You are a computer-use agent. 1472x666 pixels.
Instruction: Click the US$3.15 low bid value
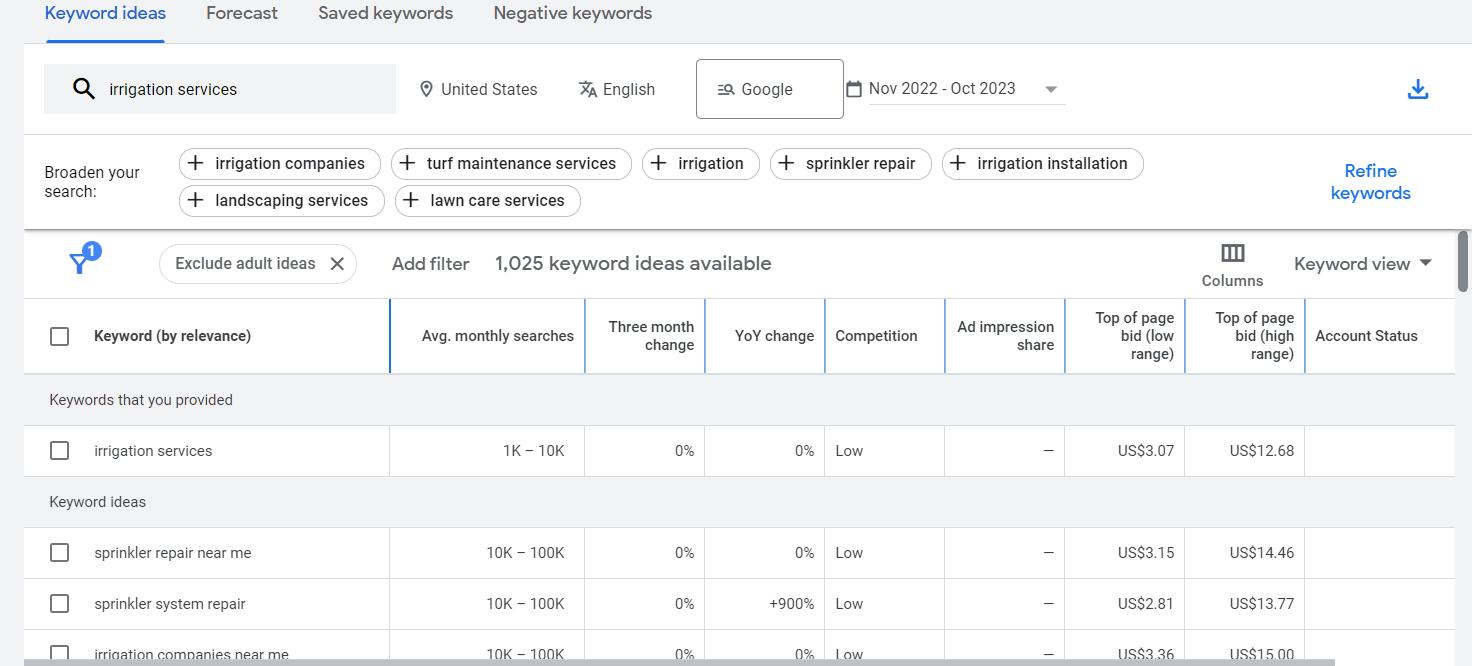tap(1146, 553)
